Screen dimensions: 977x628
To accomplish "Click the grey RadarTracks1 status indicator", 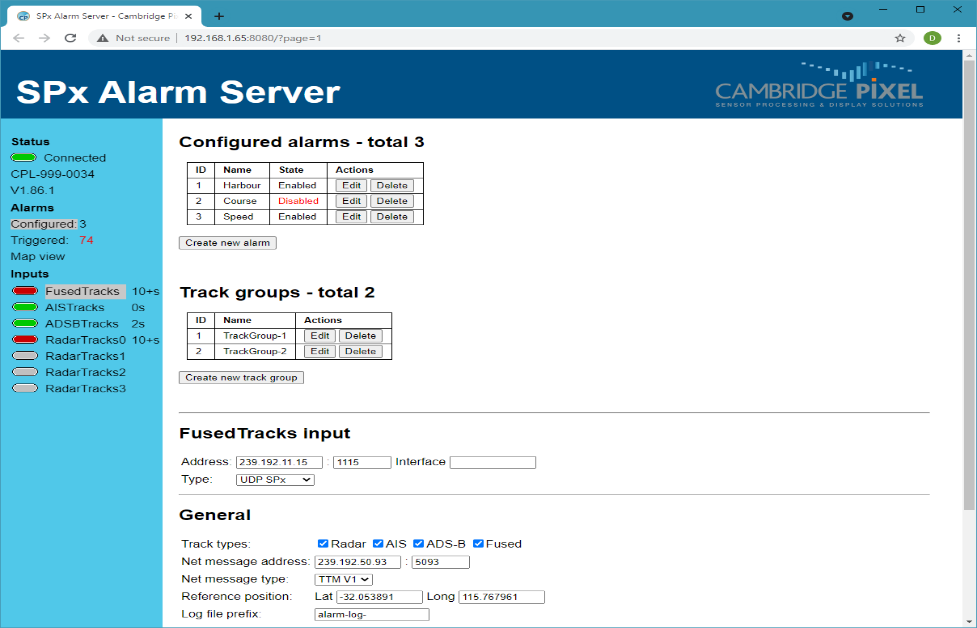I will pyautogui.click(x=25, y=356).
